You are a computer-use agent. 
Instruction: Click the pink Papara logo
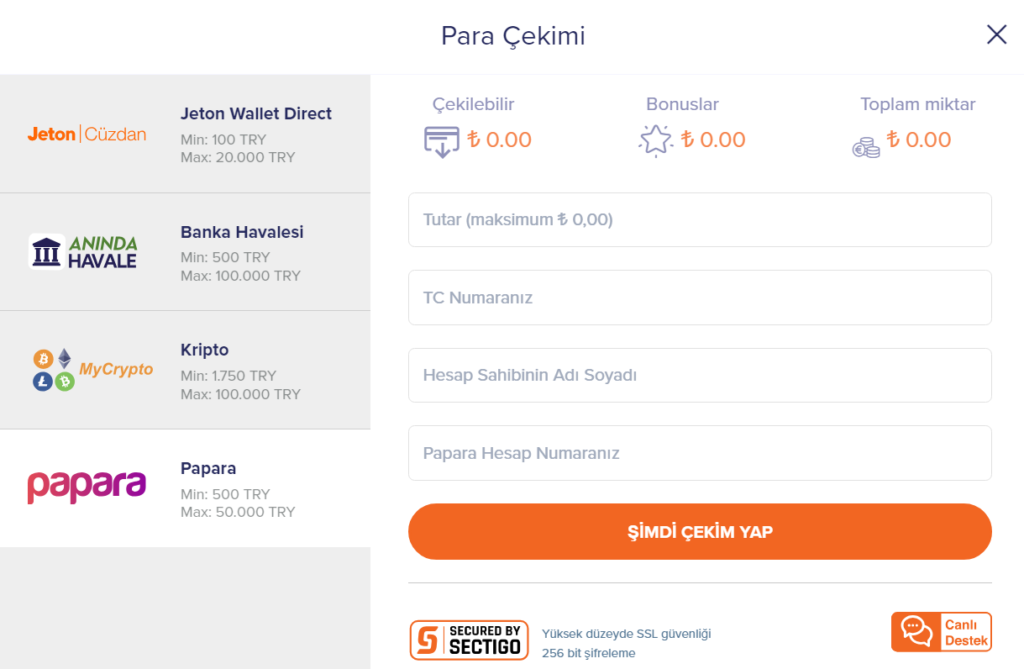coord(86,487)
